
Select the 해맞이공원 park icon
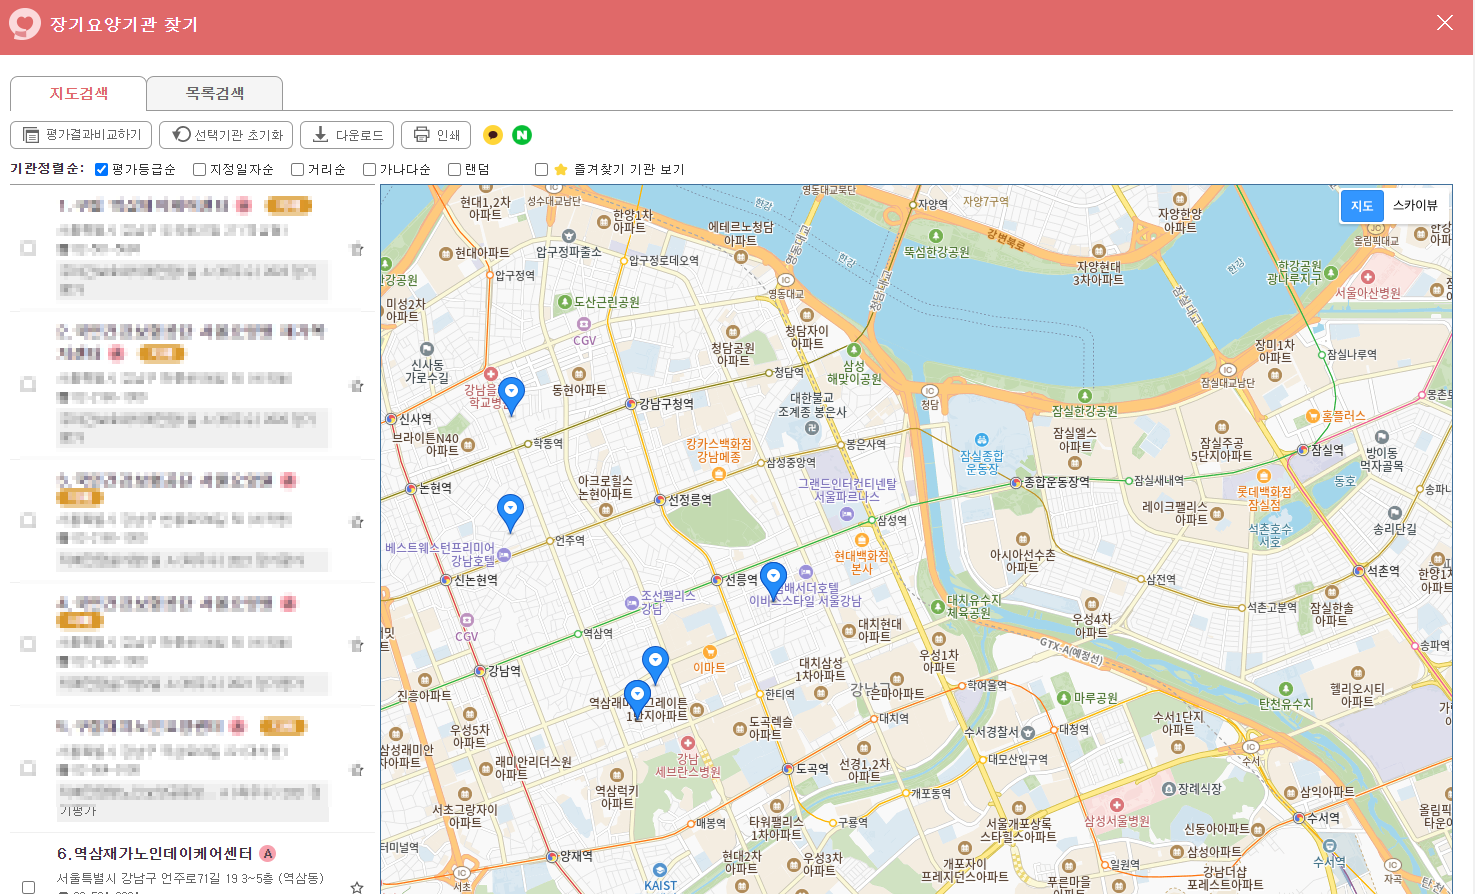853,350
